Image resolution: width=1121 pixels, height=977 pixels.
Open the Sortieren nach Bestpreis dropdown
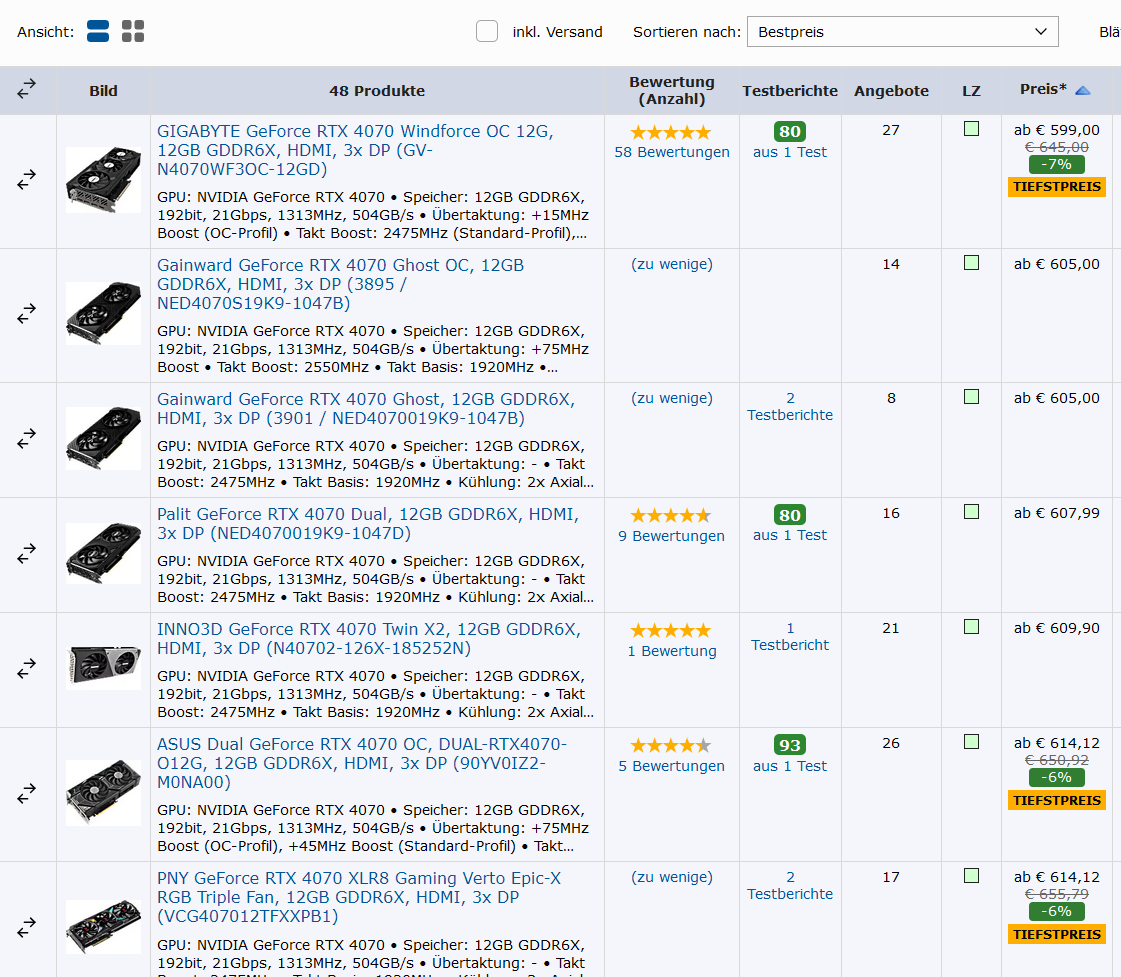pyautogui.click(x=902, y=31)
